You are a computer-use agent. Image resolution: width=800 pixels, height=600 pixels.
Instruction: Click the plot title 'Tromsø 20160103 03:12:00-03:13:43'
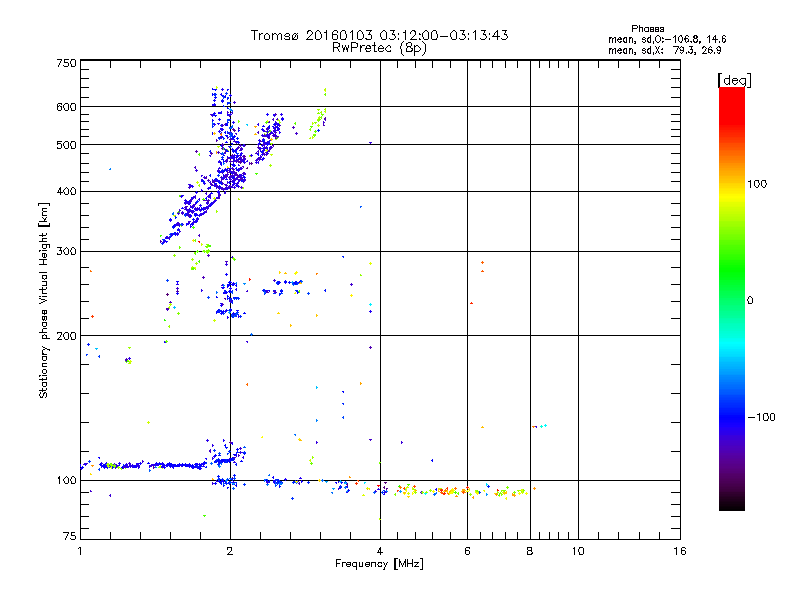[379, 35]
